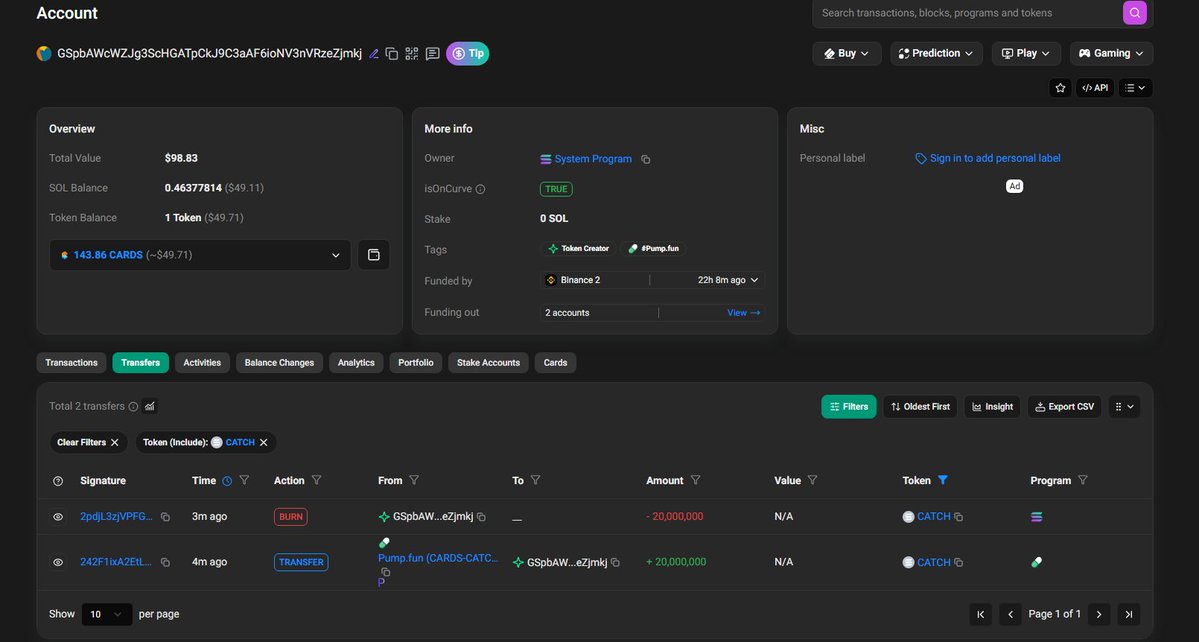The image size is (1199, 642).
Task: Filter by the Program column
Action: click(1083, 480)
